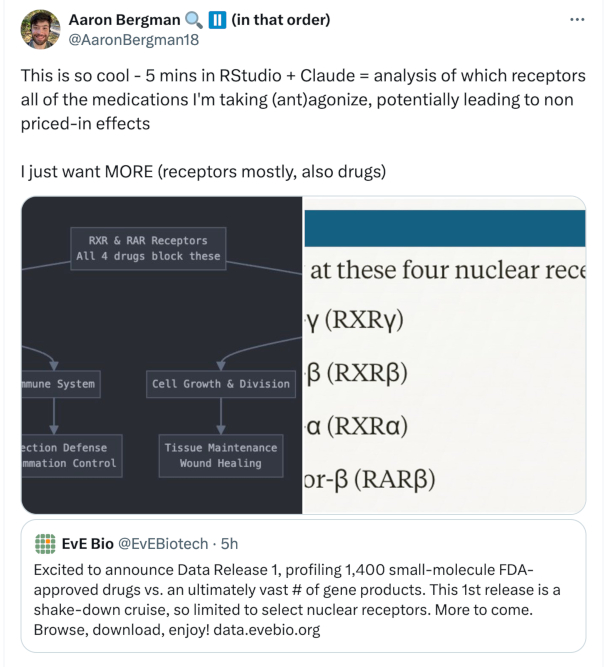This screenshot has height=667, width=610.
Task: Click the EvE Bio logo avatar
Action: (x=45, y=544)
